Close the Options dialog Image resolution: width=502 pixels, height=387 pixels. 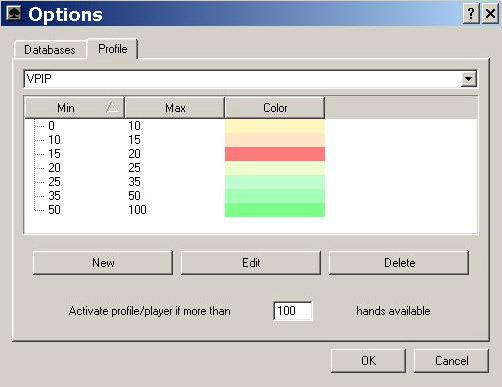[x=490, y=14]
